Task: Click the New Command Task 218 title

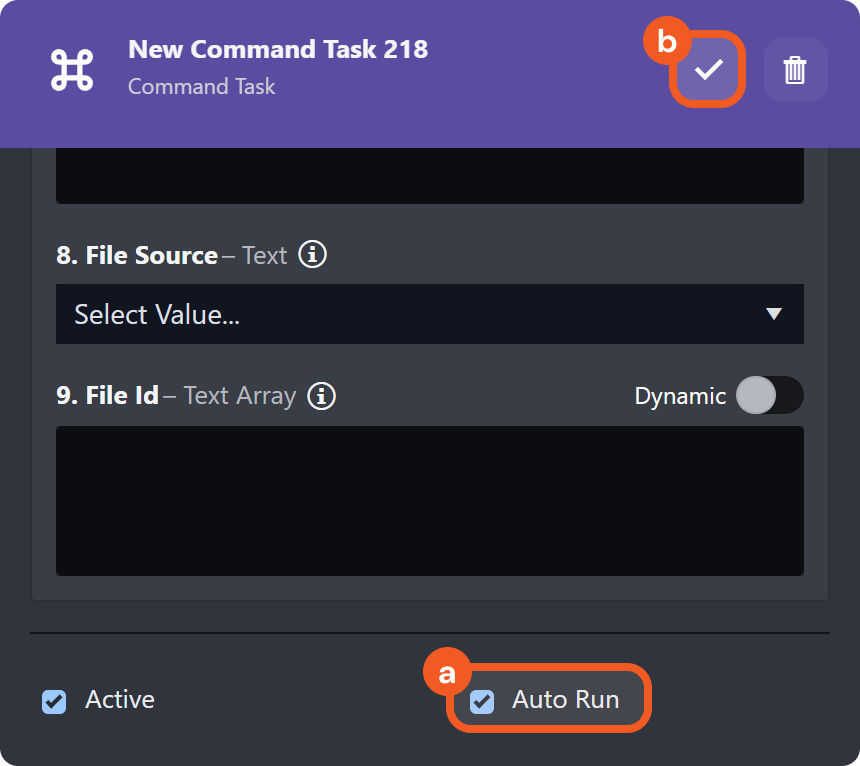Action: (x=278, y=49)
